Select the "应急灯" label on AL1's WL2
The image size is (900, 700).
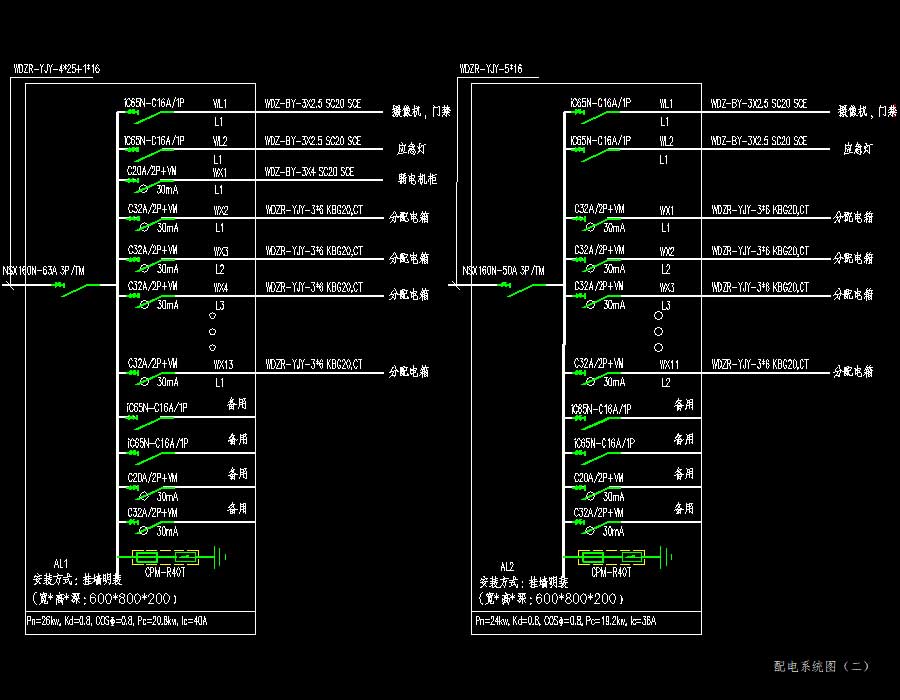pos(412,149)
